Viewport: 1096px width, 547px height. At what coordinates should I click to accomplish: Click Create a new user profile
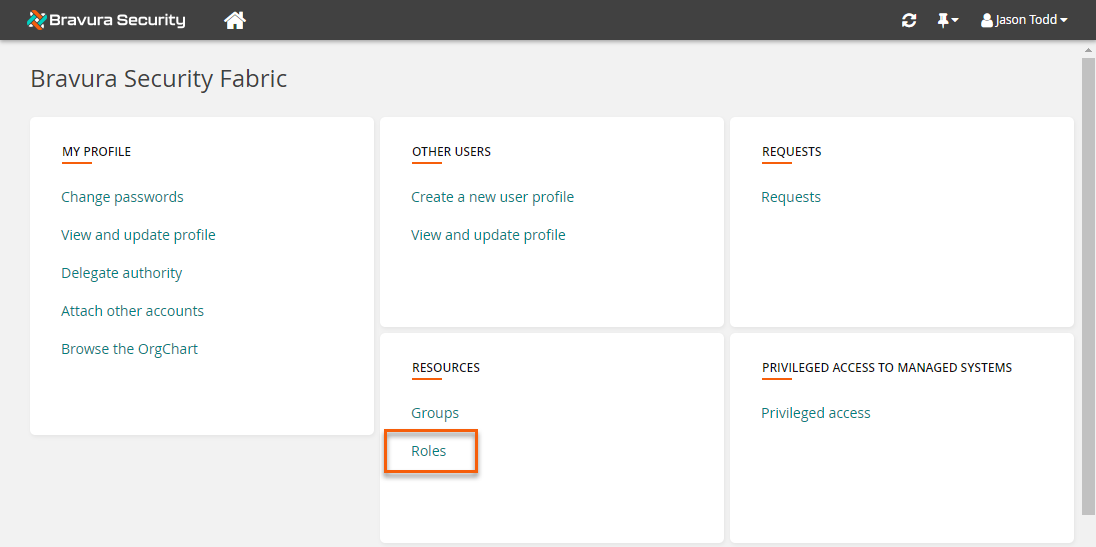click(x=492, y=197)
